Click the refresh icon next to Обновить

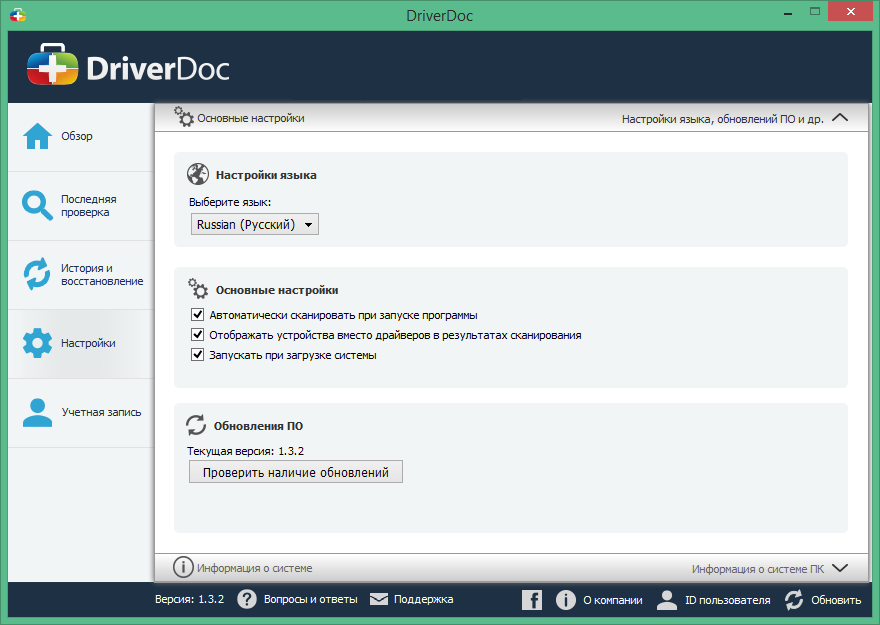[794, 600]
